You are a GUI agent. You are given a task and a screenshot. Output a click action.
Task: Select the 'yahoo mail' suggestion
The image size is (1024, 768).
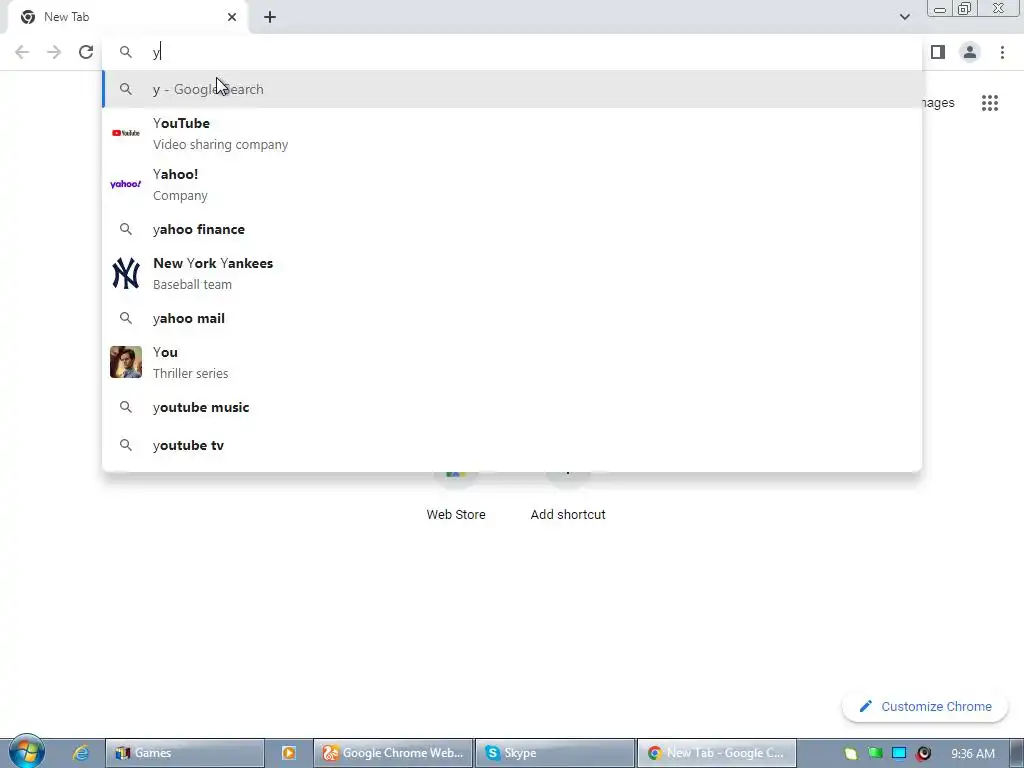tap(512, 318)
